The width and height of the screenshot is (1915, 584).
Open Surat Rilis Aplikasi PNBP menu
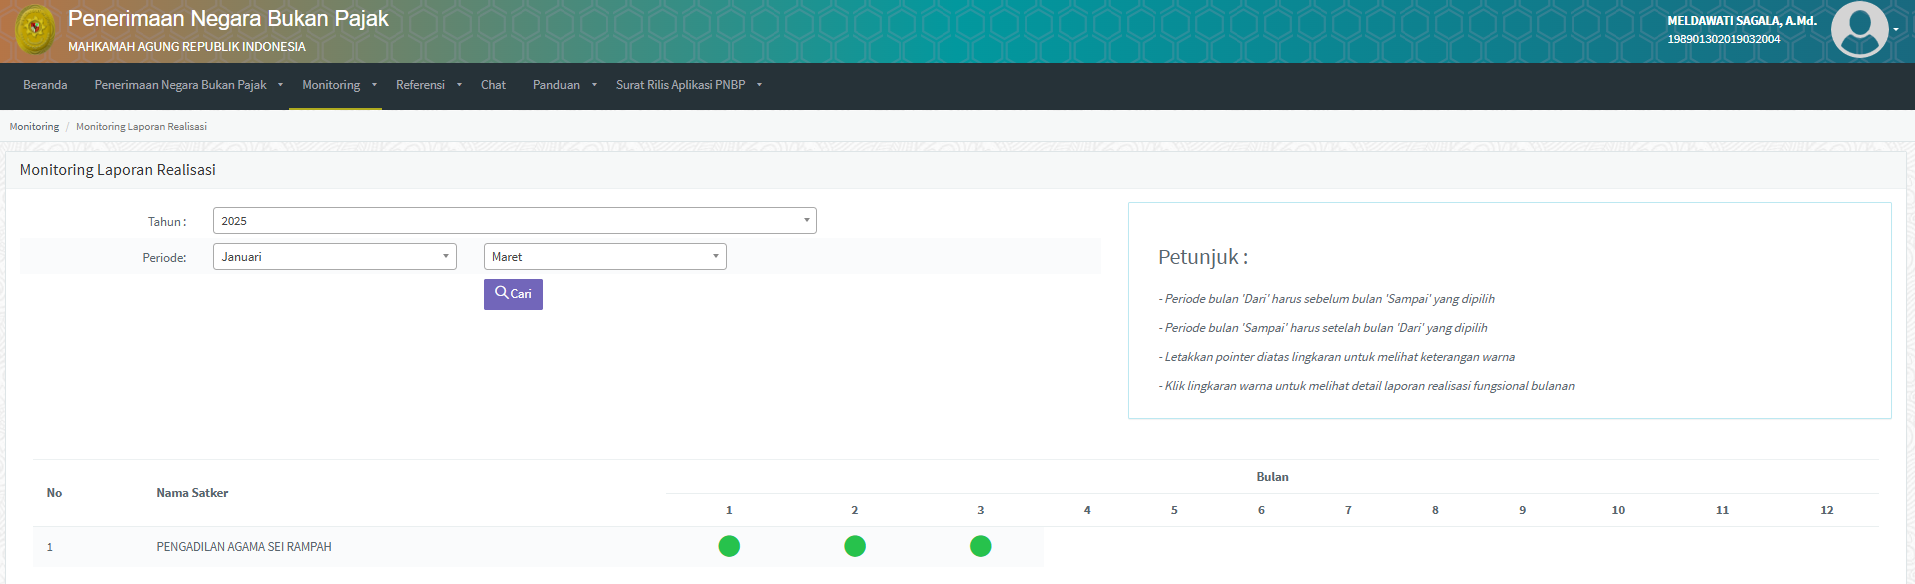[688, 85]
